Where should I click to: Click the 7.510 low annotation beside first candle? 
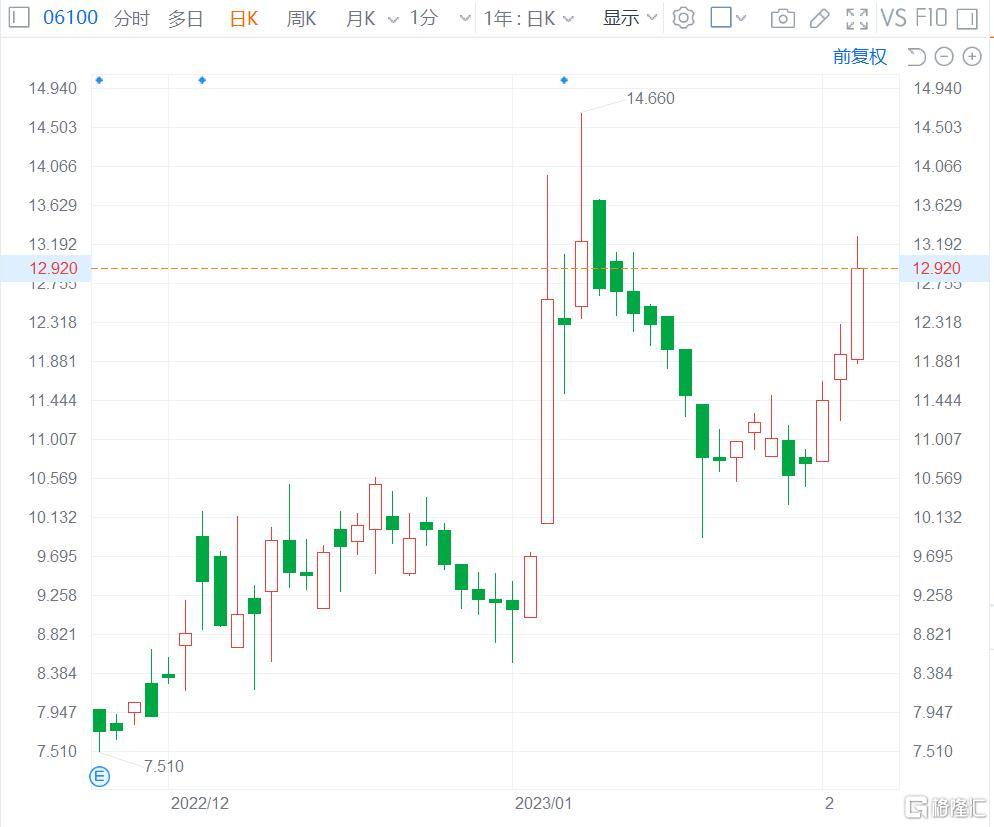164,766
